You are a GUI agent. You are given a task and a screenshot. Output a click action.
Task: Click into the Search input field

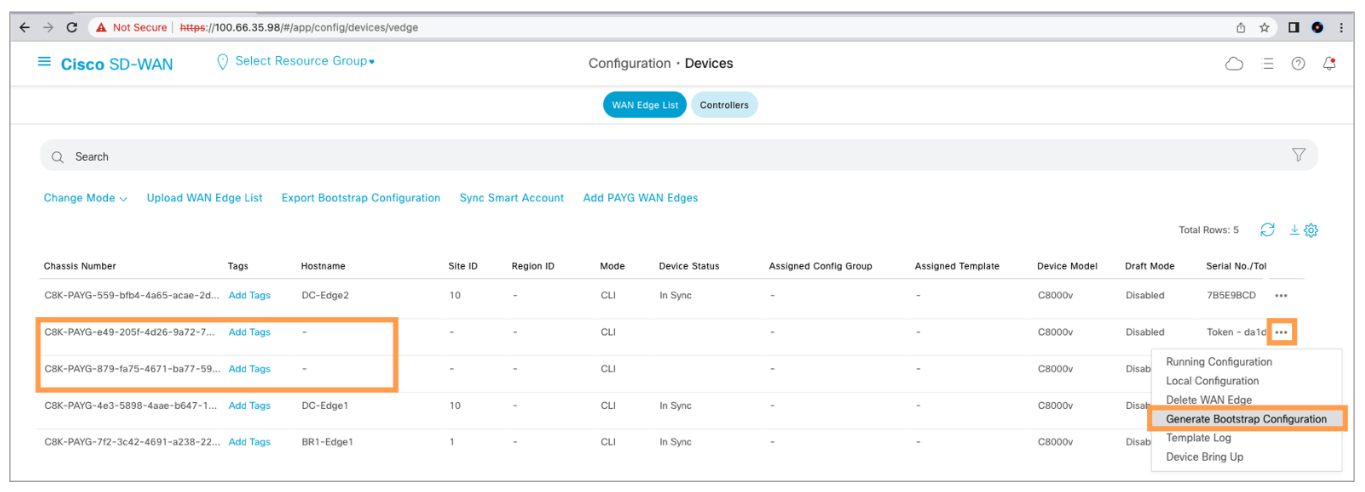600,156
